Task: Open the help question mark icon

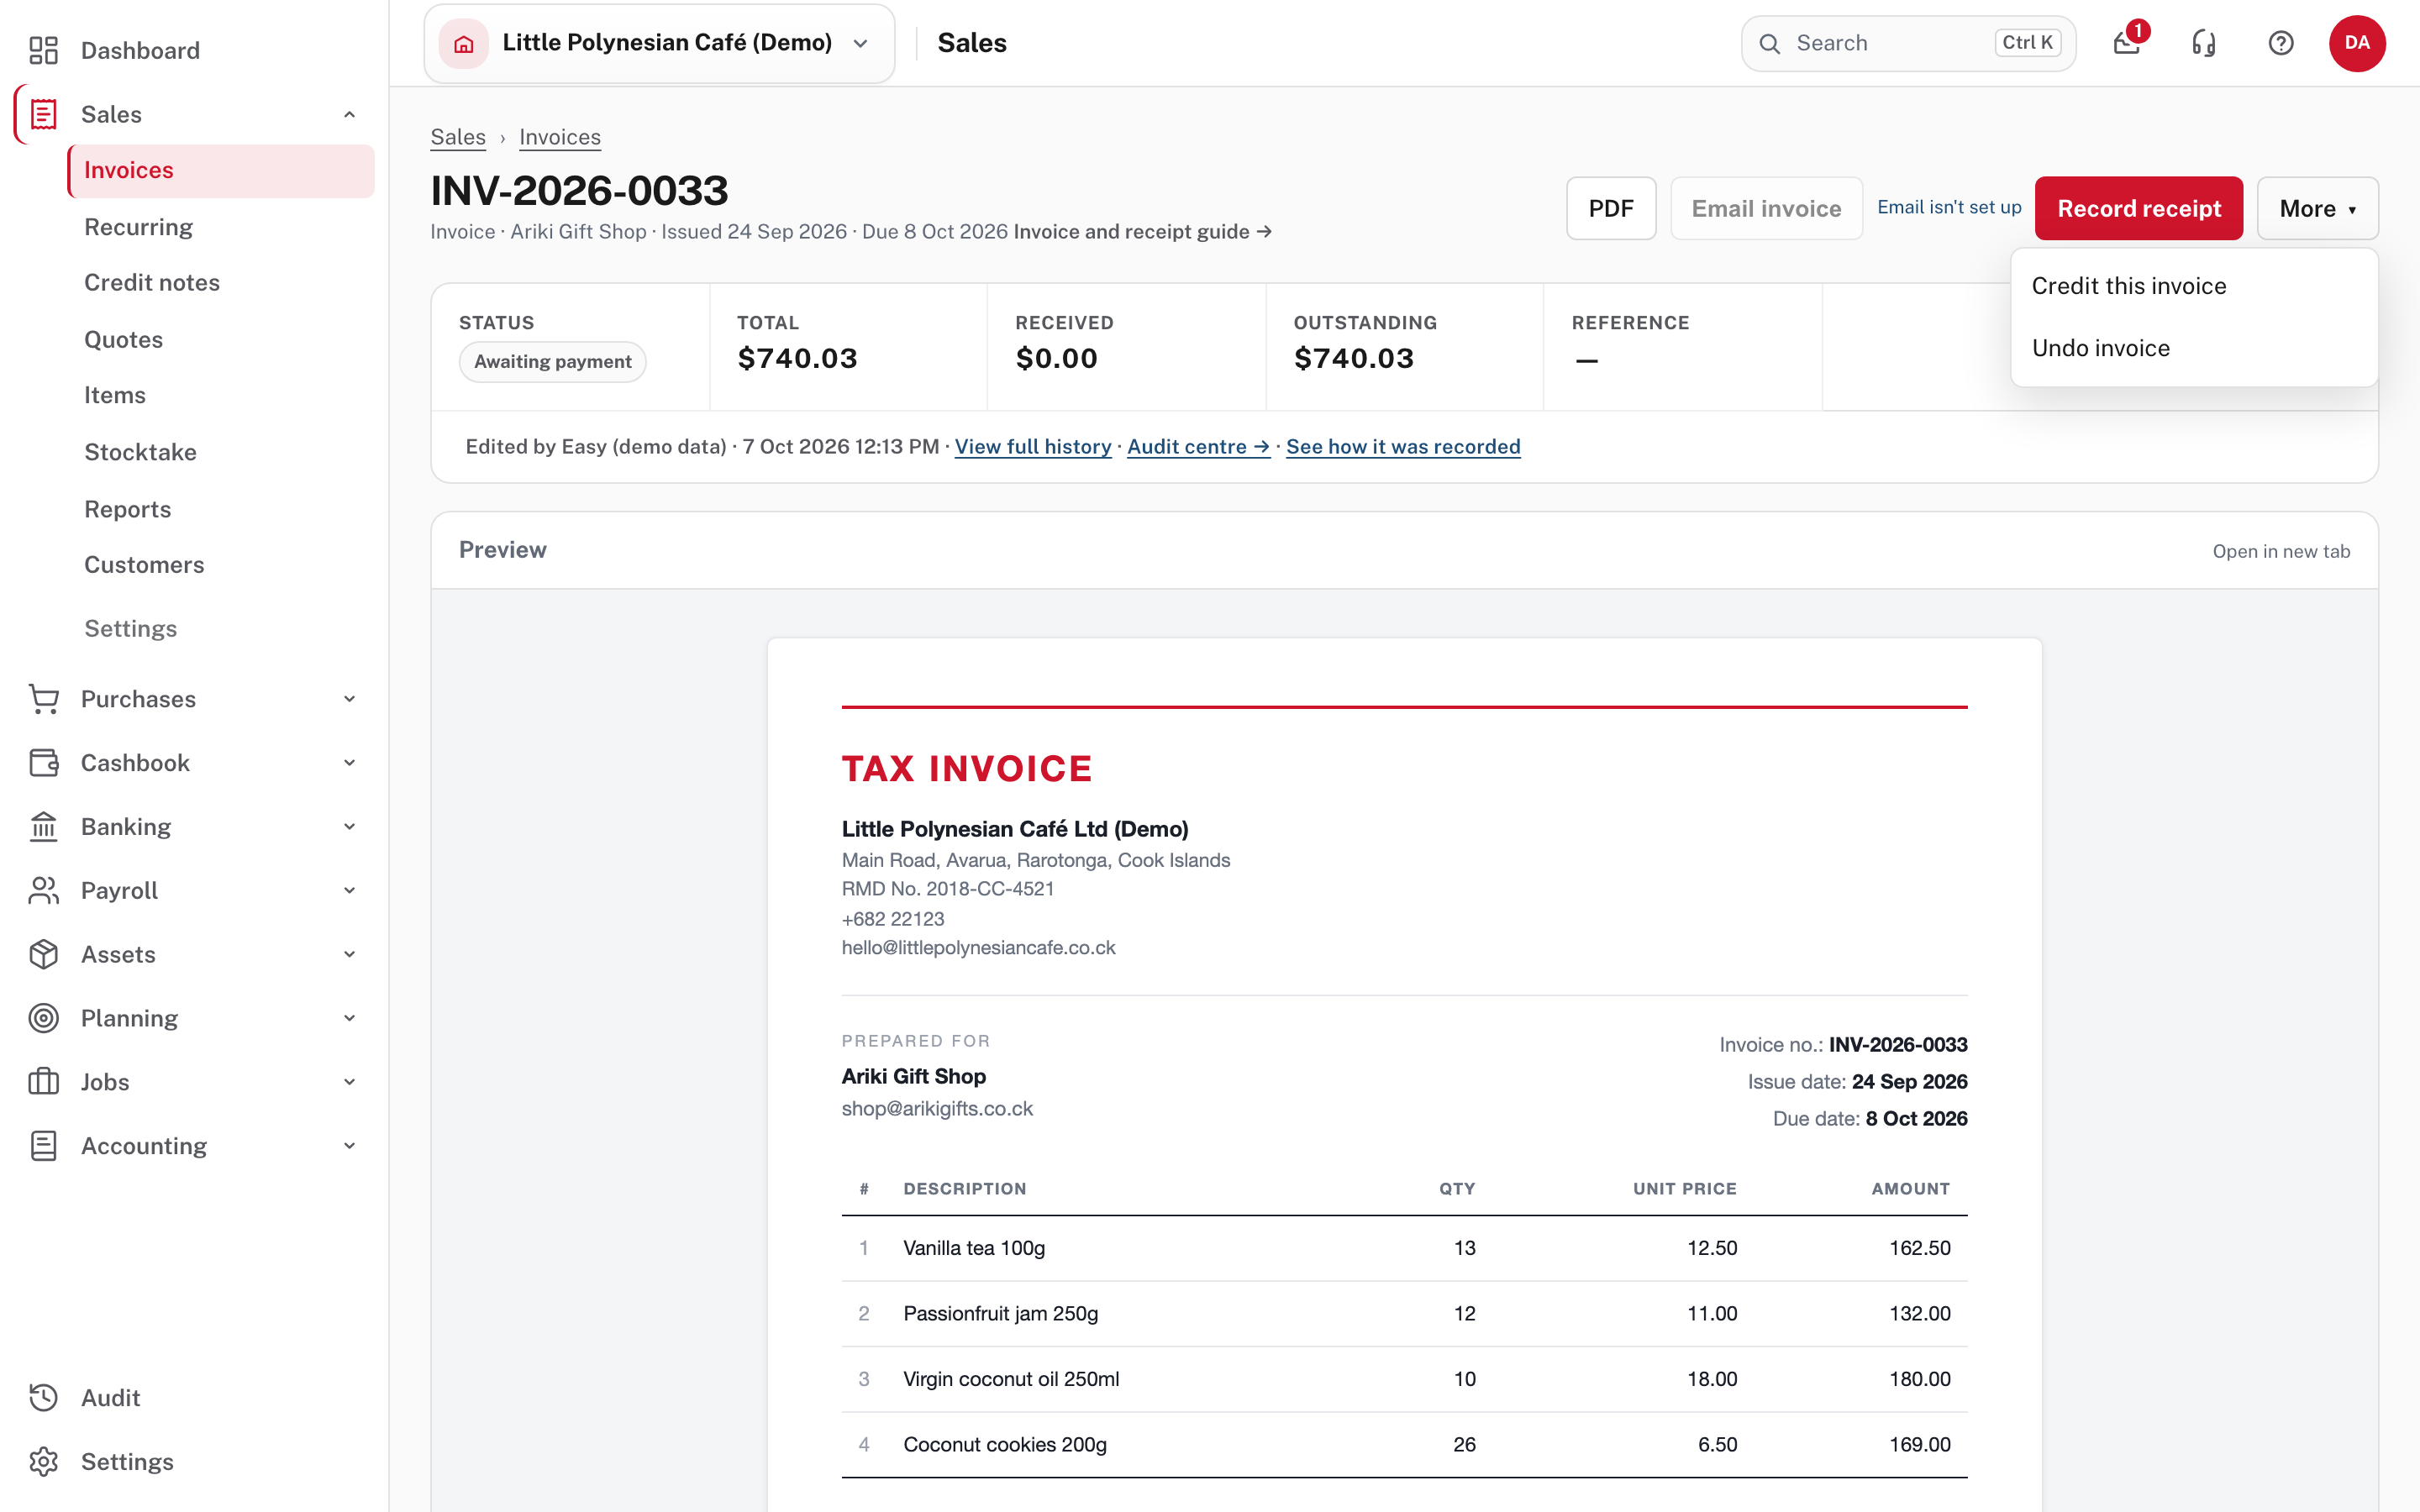Action: click(x=2281, y=43)
